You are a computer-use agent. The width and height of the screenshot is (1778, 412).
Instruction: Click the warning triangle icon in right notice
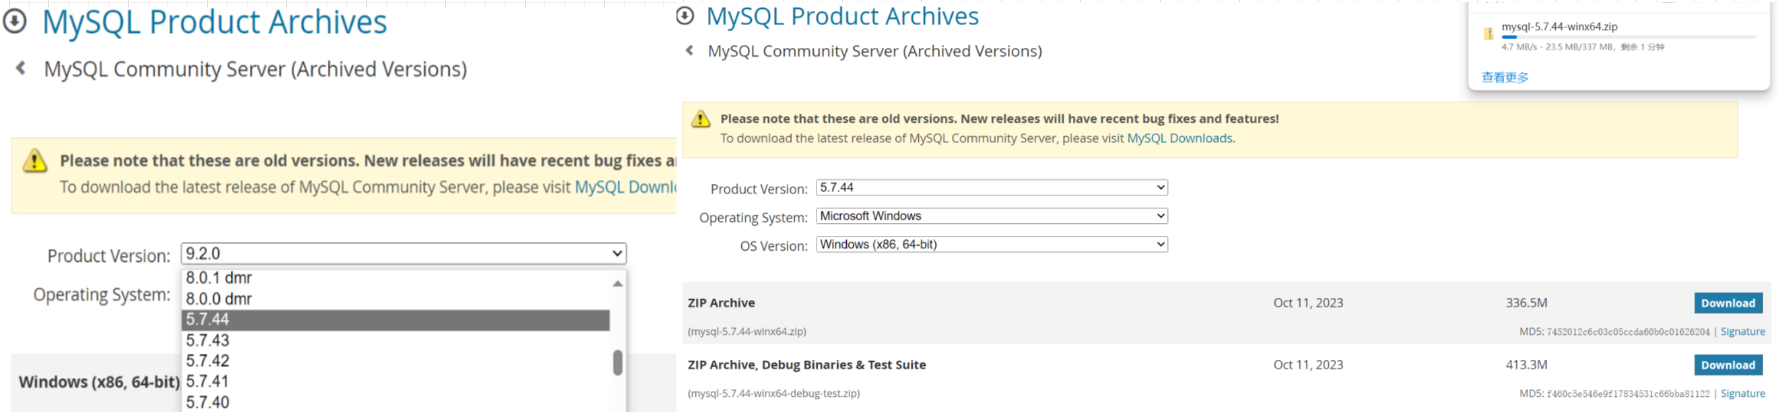click(x=701, y=119)
